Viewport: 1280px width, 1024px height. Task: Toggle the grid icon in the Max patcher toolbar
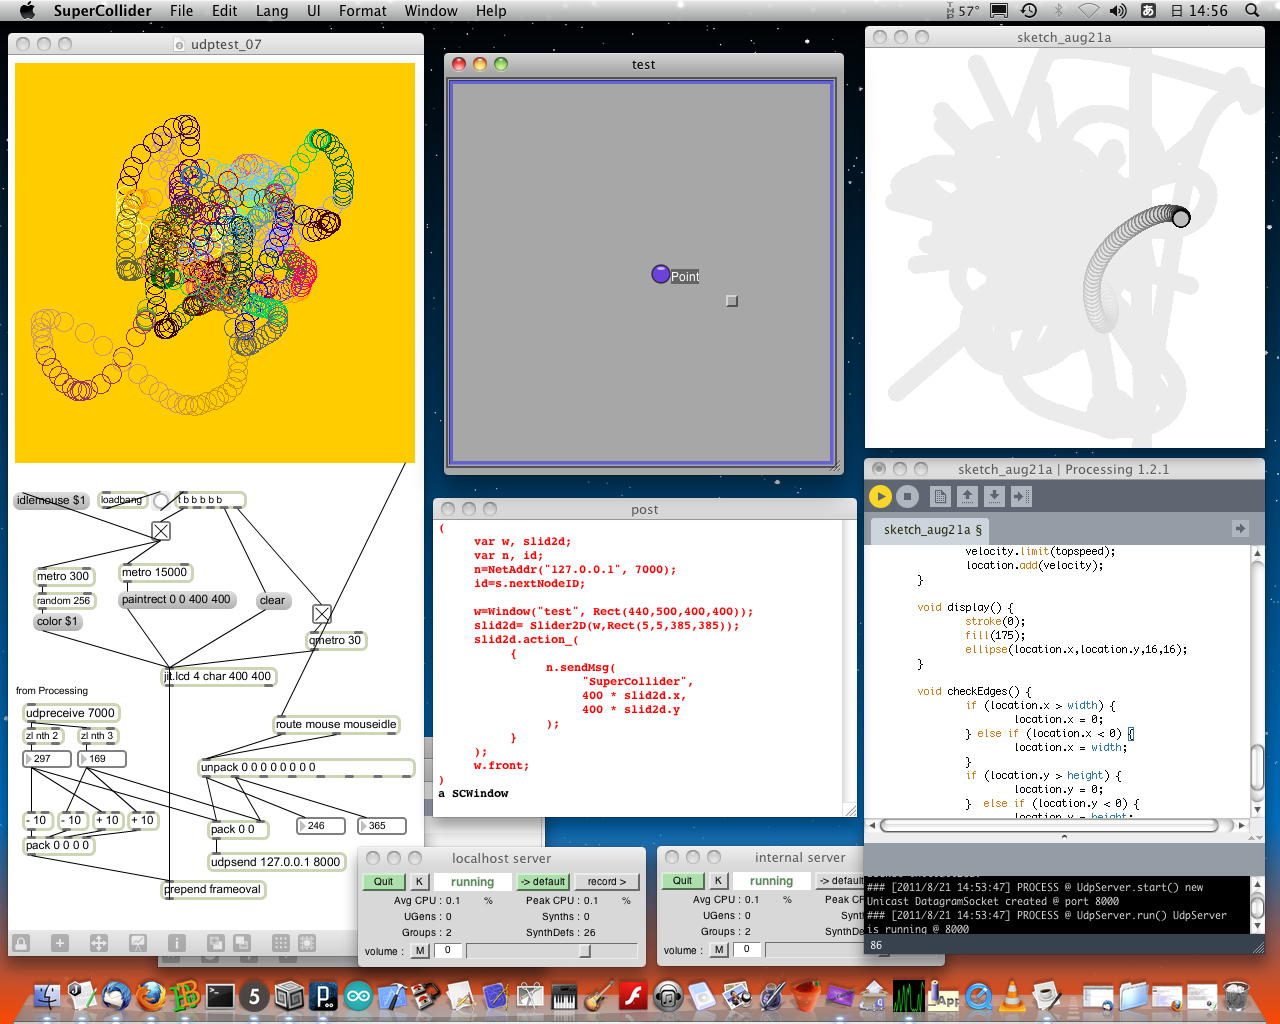pos(281,943)
